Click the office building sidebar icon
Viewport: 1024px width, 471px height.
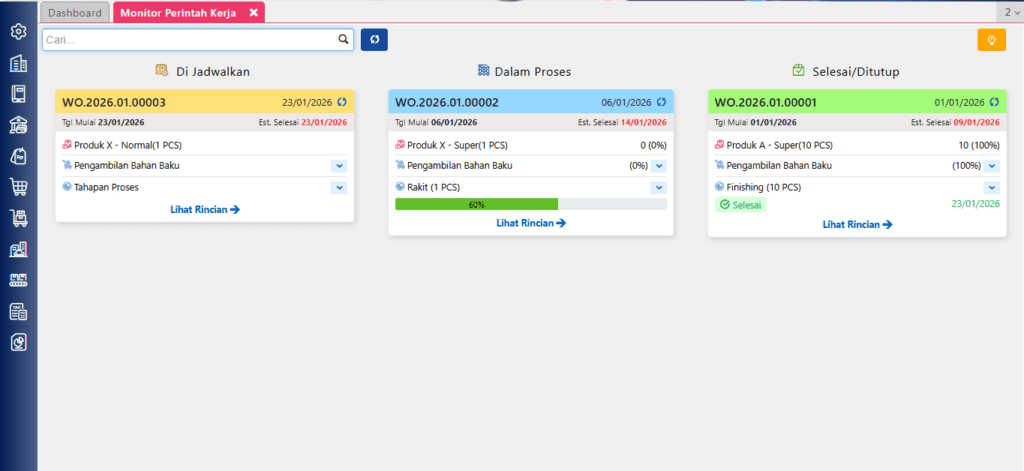click(18, 64)
